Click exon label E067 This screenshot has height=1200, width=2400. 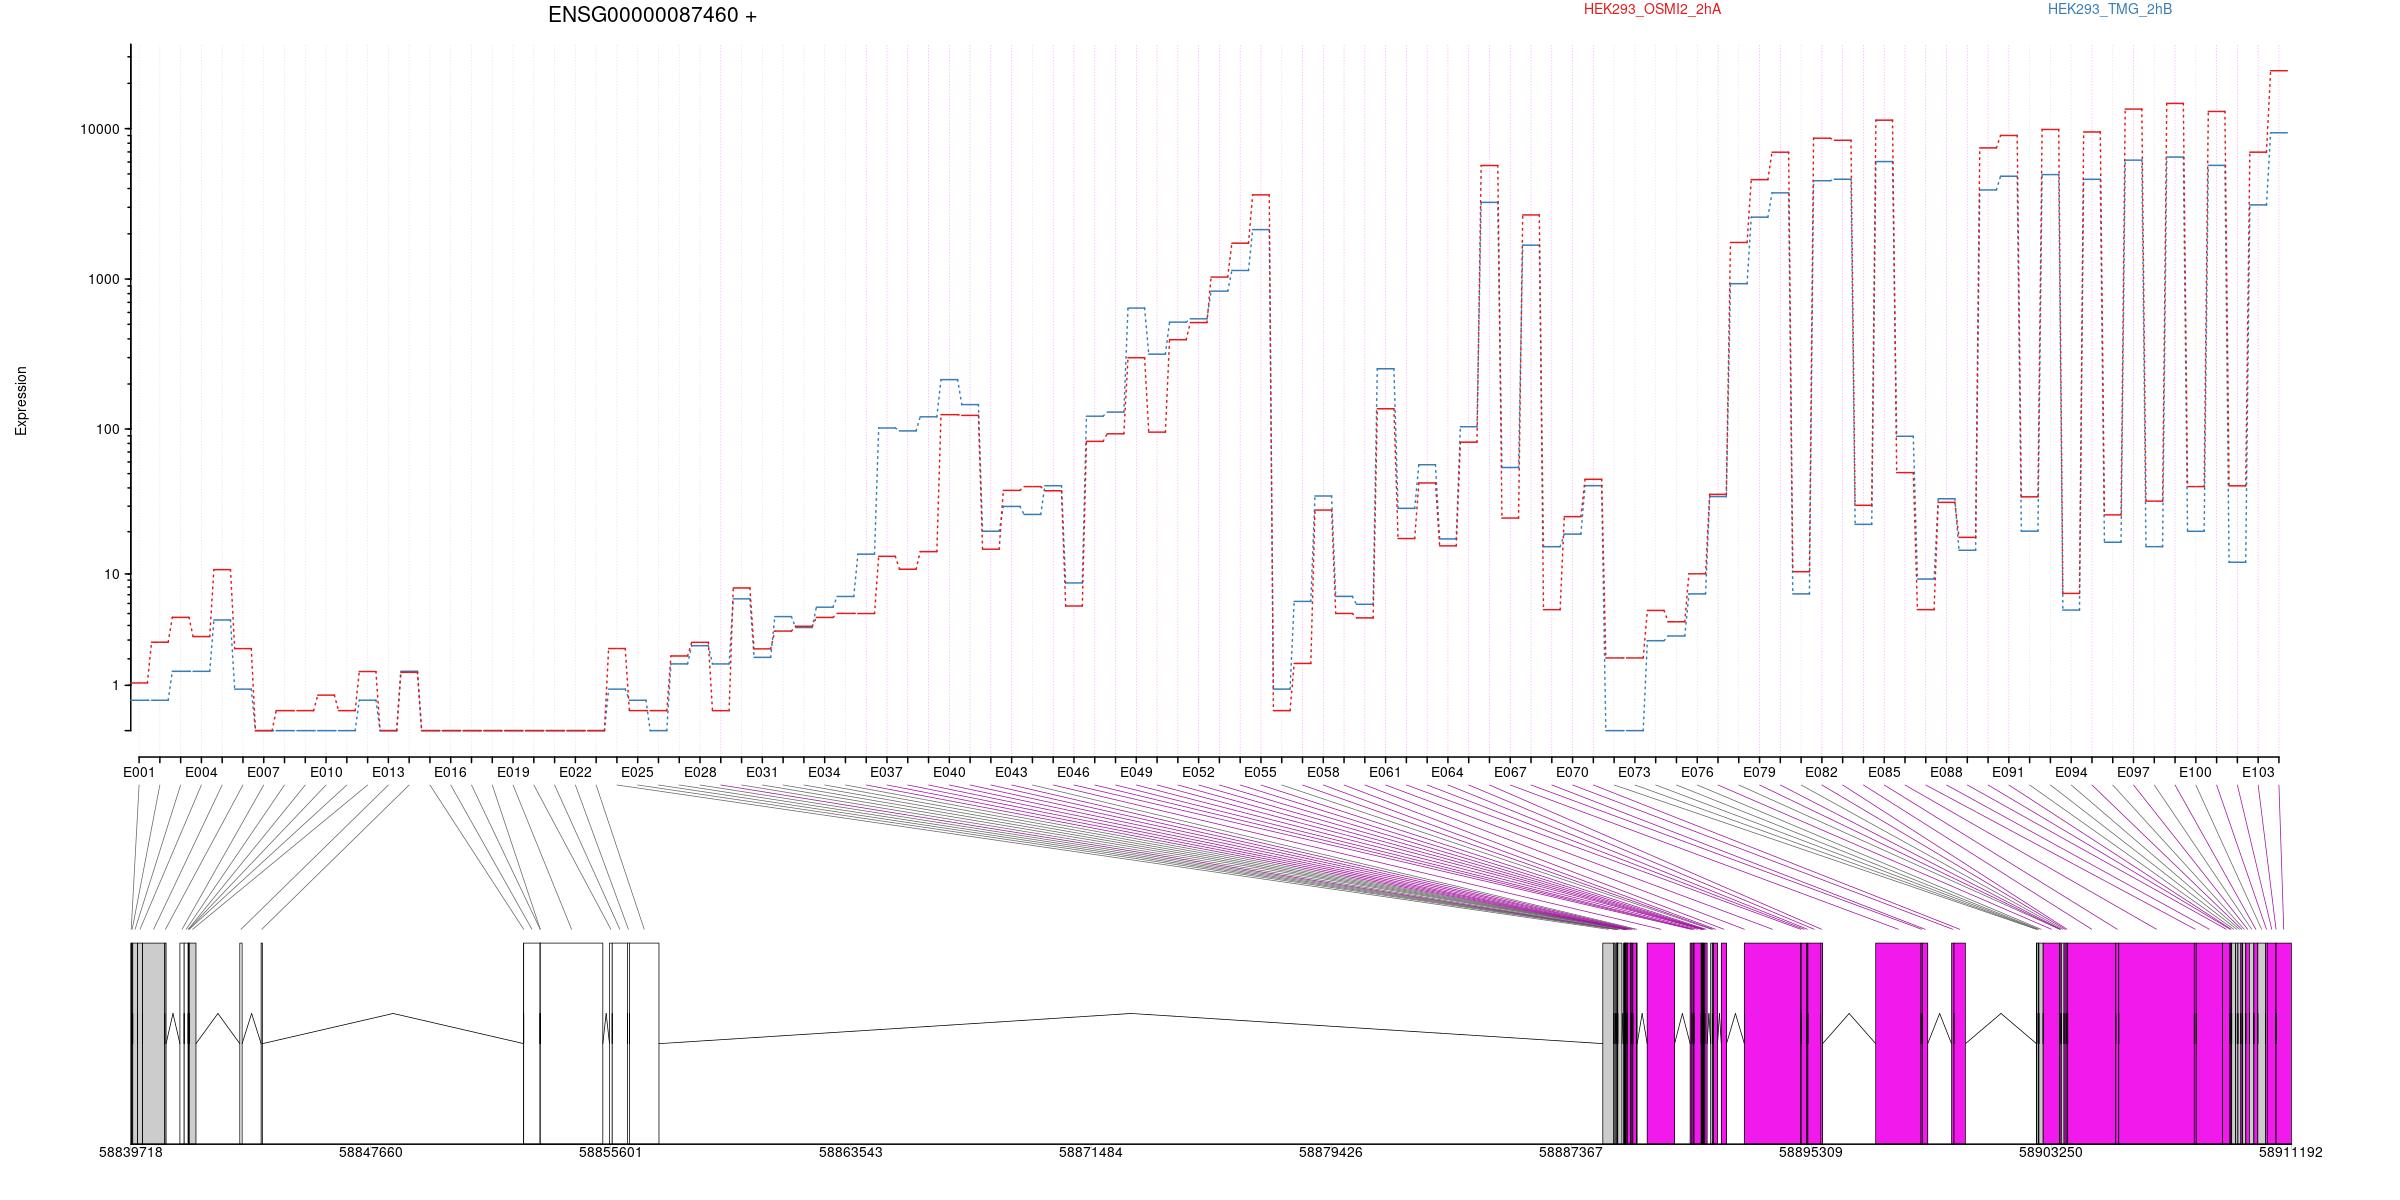(x=1510, y=773)
